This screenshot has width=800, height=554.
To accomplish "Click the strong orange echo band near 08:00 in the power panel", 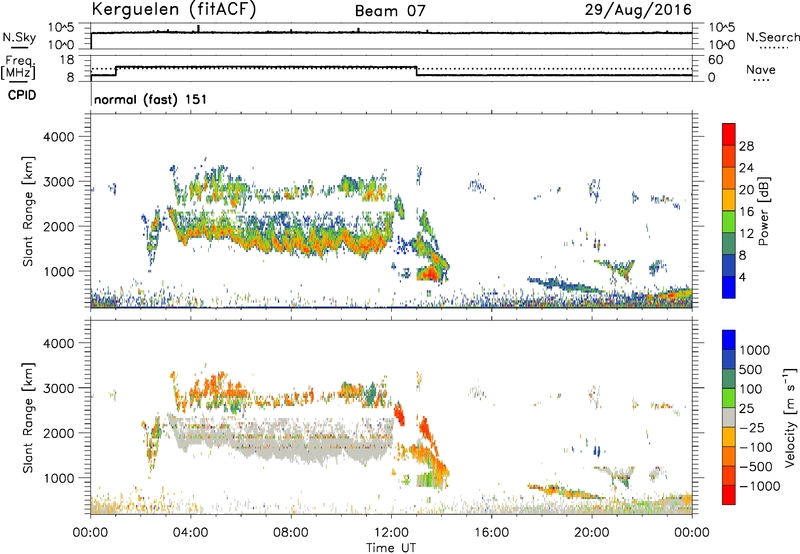I will point(293,244).
